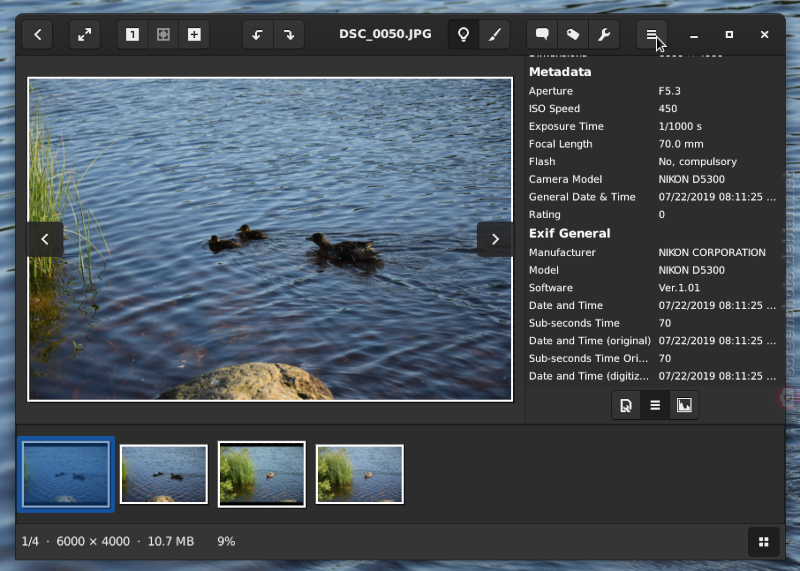Screen dimensions: 800x571
Task: Fit image to window
Action: (163, 35)
